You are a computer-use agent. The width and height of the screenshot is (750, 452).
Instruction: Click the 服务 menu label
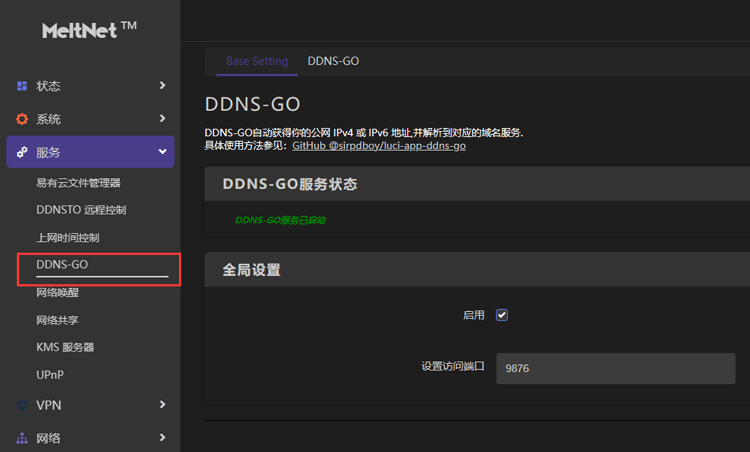48,153
